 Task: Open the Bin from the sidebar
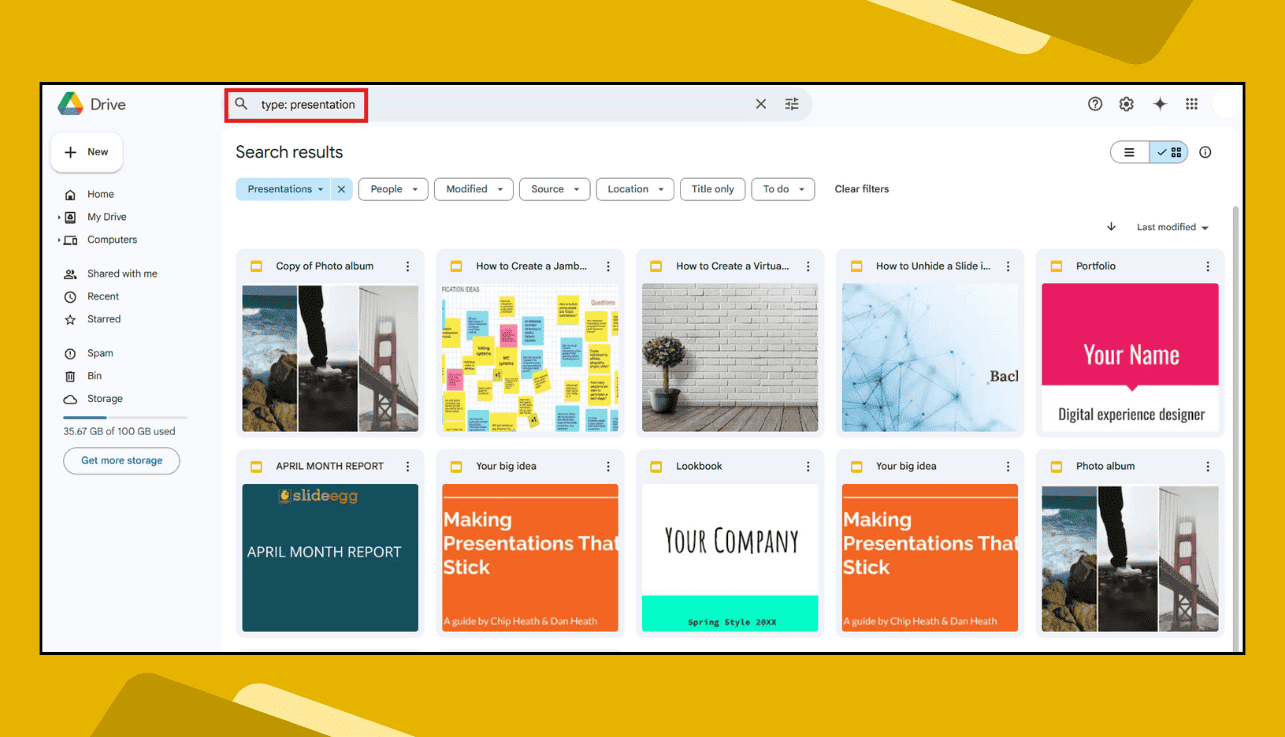point(92,375)
